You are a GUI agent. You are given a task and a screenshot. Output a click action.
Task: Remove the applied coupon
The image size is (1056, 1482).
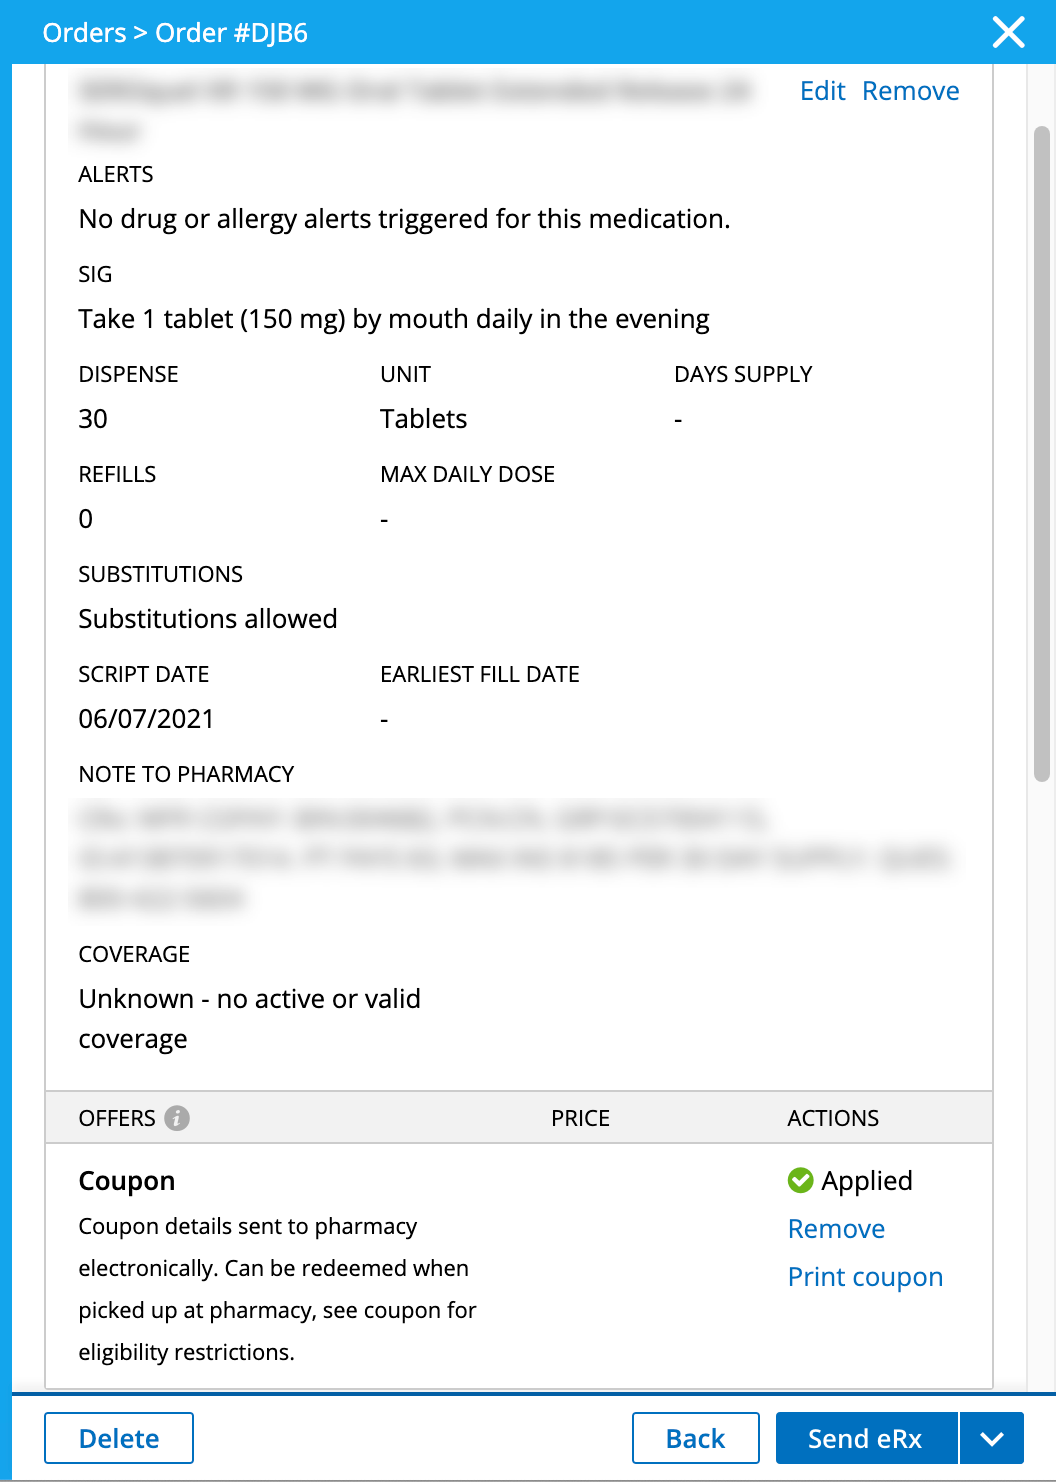pyautogui.click(x=836, y=1229)
